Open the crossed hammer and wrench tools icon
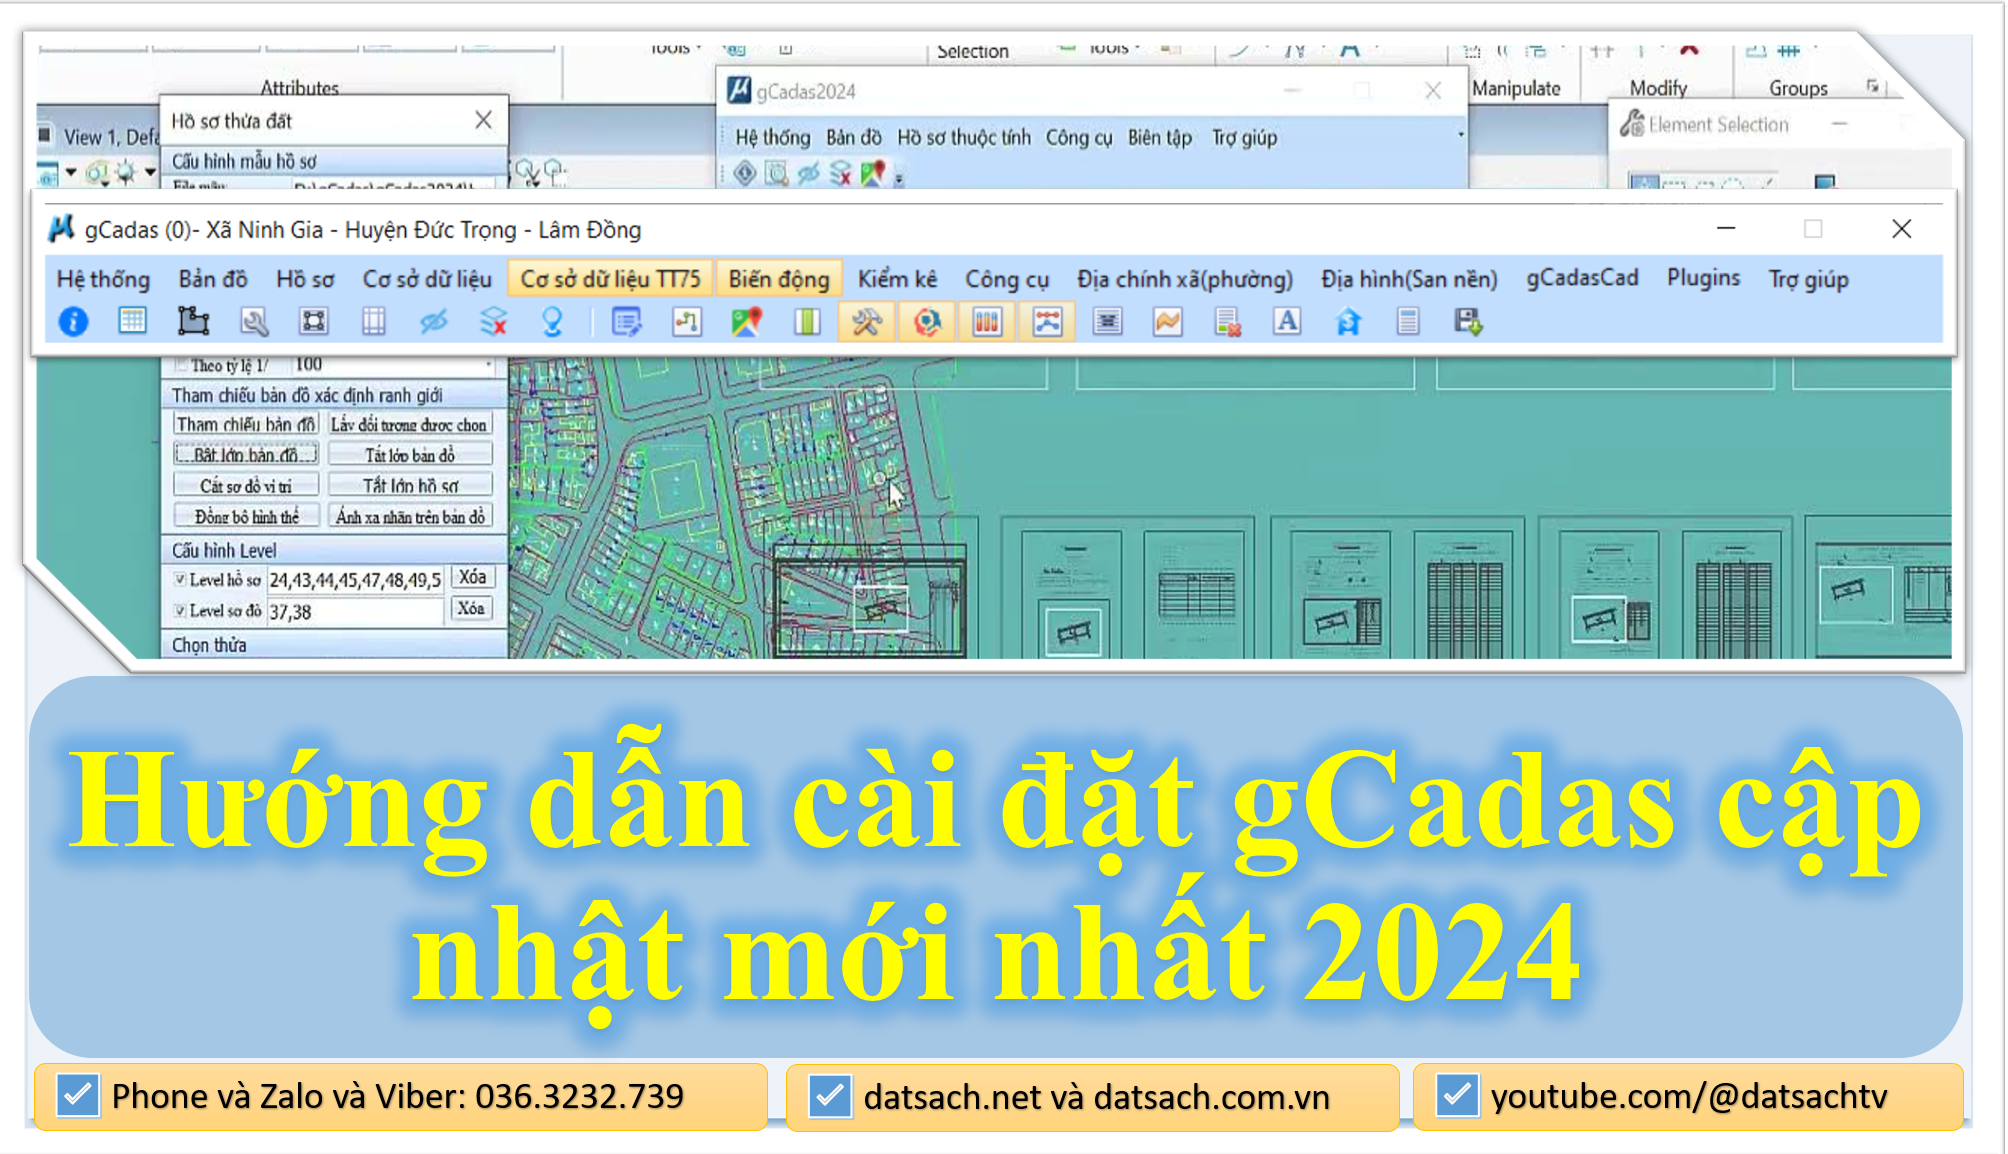The image size is (2008, 1154). [866, 322]
